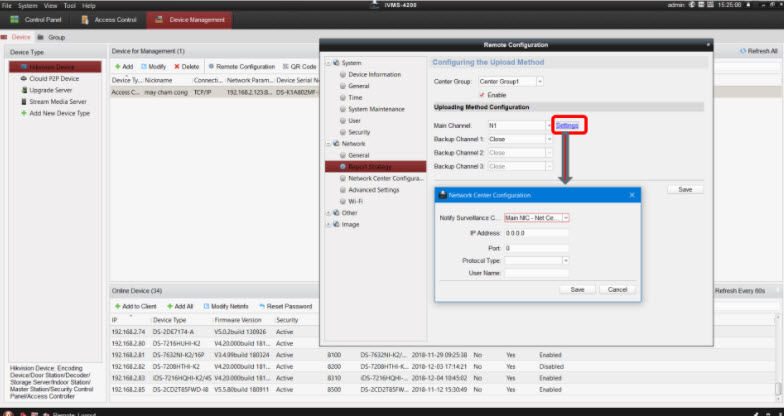Click Cancel in Network Center Configuration

[x=617, y=289]
